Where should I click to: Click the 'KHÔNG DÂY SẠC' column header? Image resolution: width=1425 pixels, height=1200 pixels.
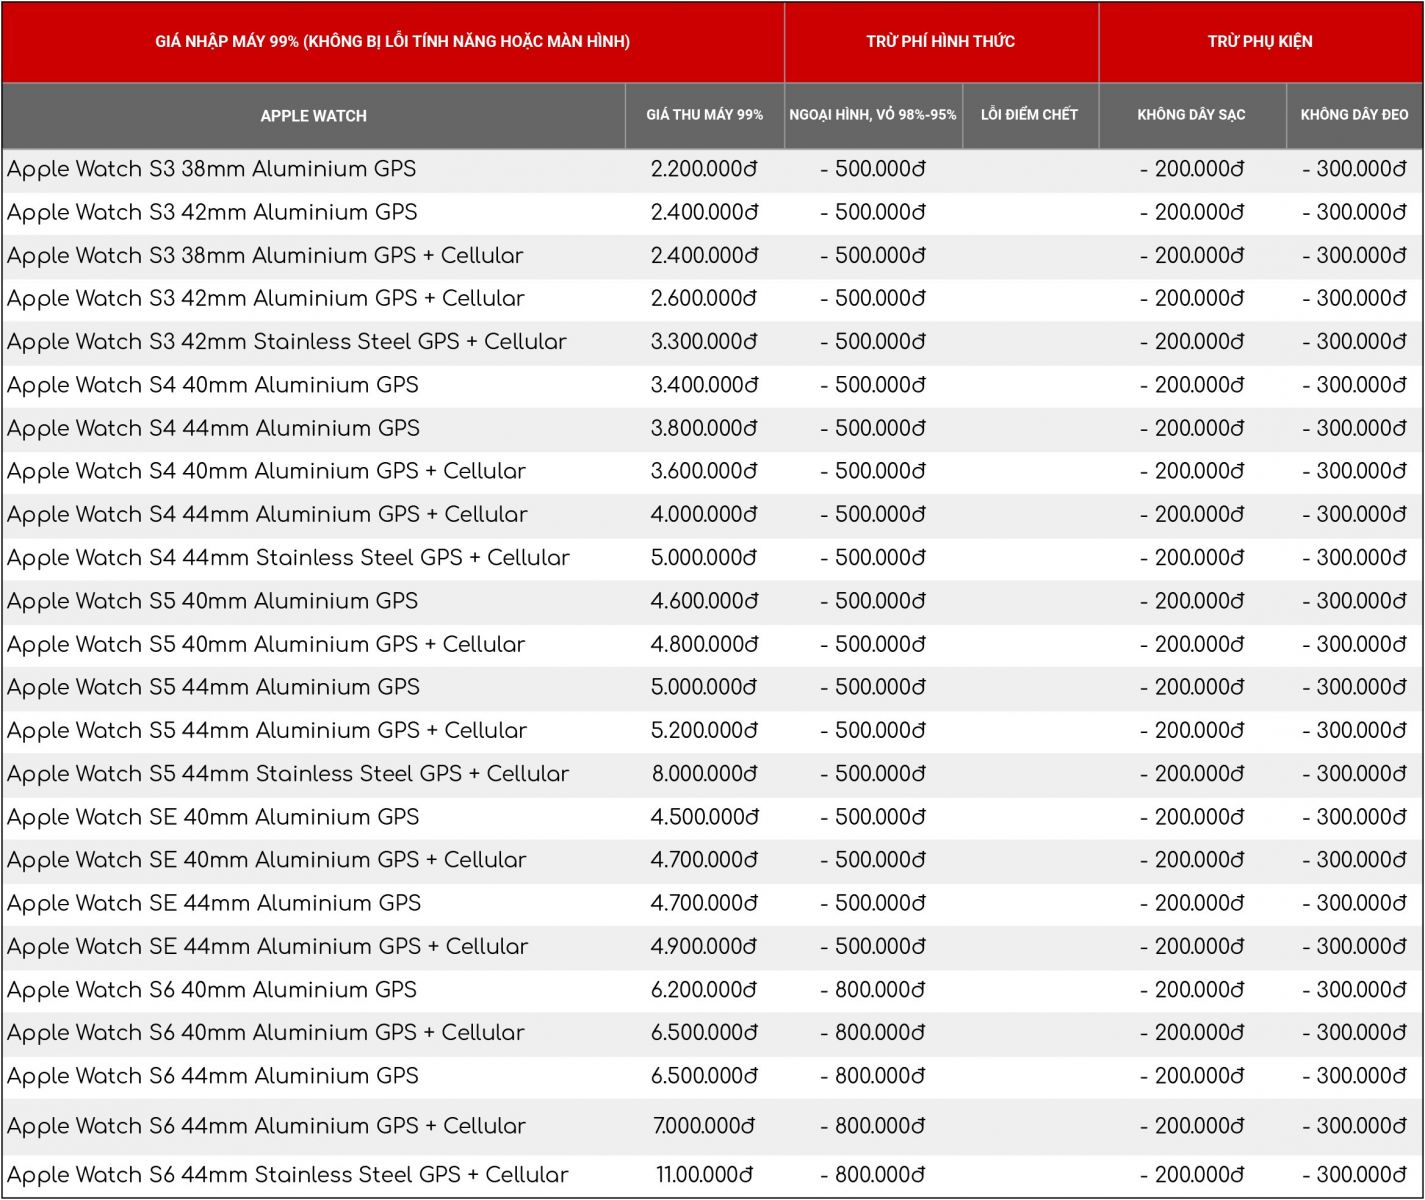tap(1191, 115)
